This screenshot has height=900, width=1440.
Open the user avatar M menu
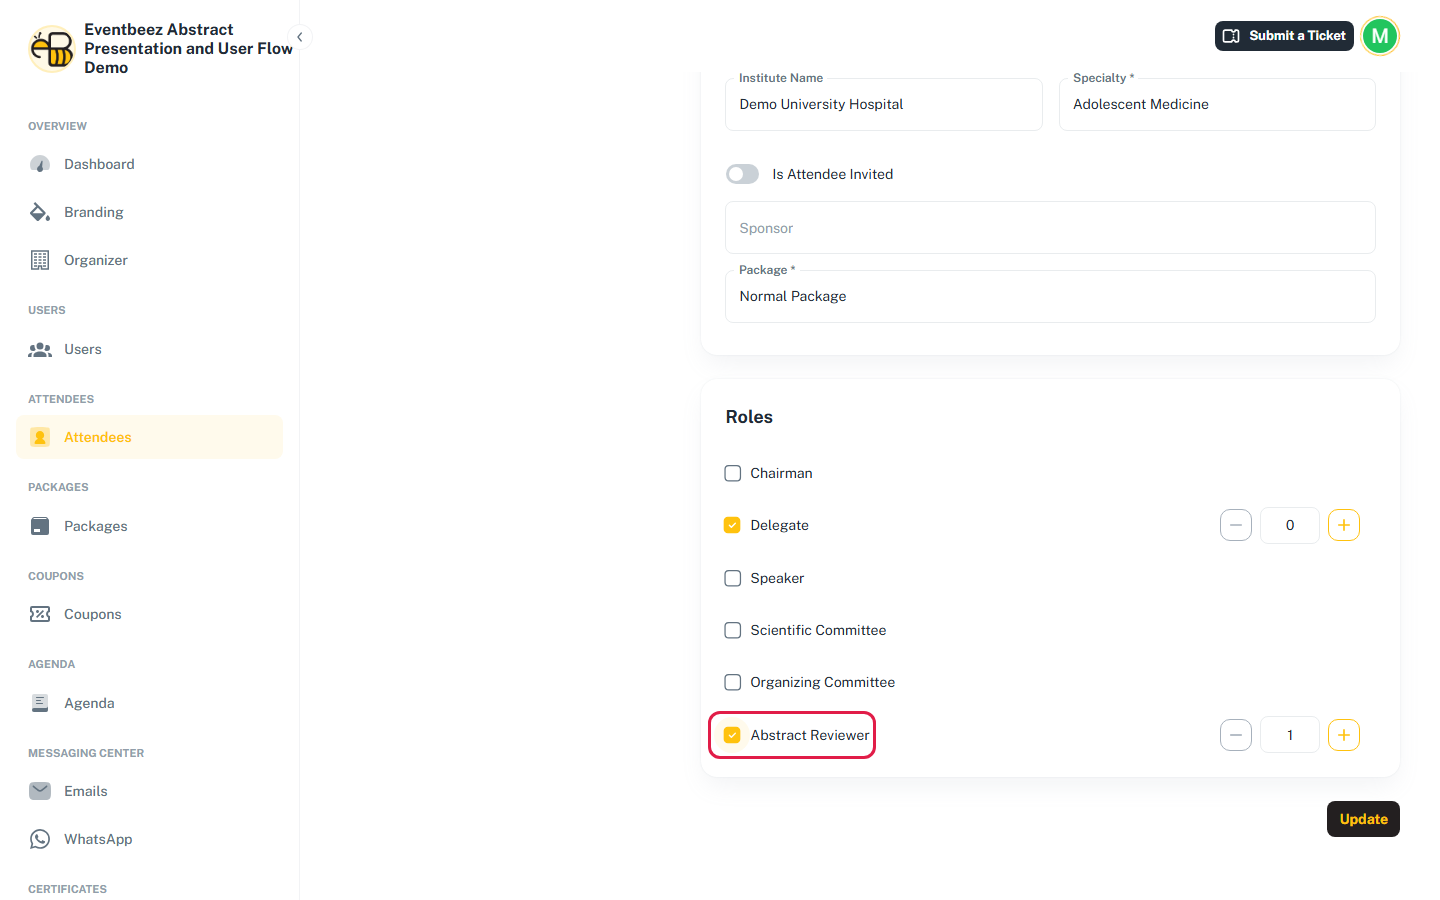(x=1380, y=36)
